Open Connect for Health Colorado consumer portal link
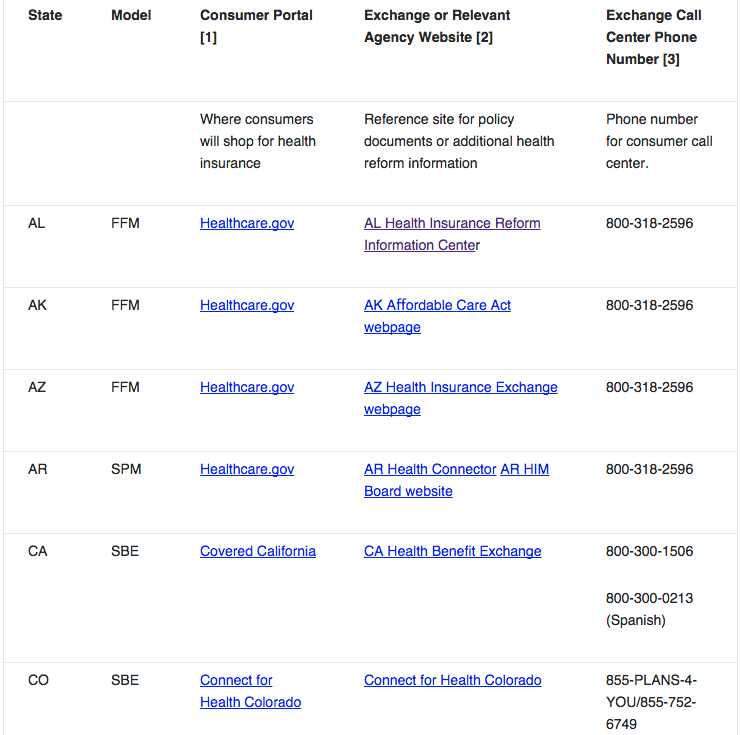 (x=236, y=680)
